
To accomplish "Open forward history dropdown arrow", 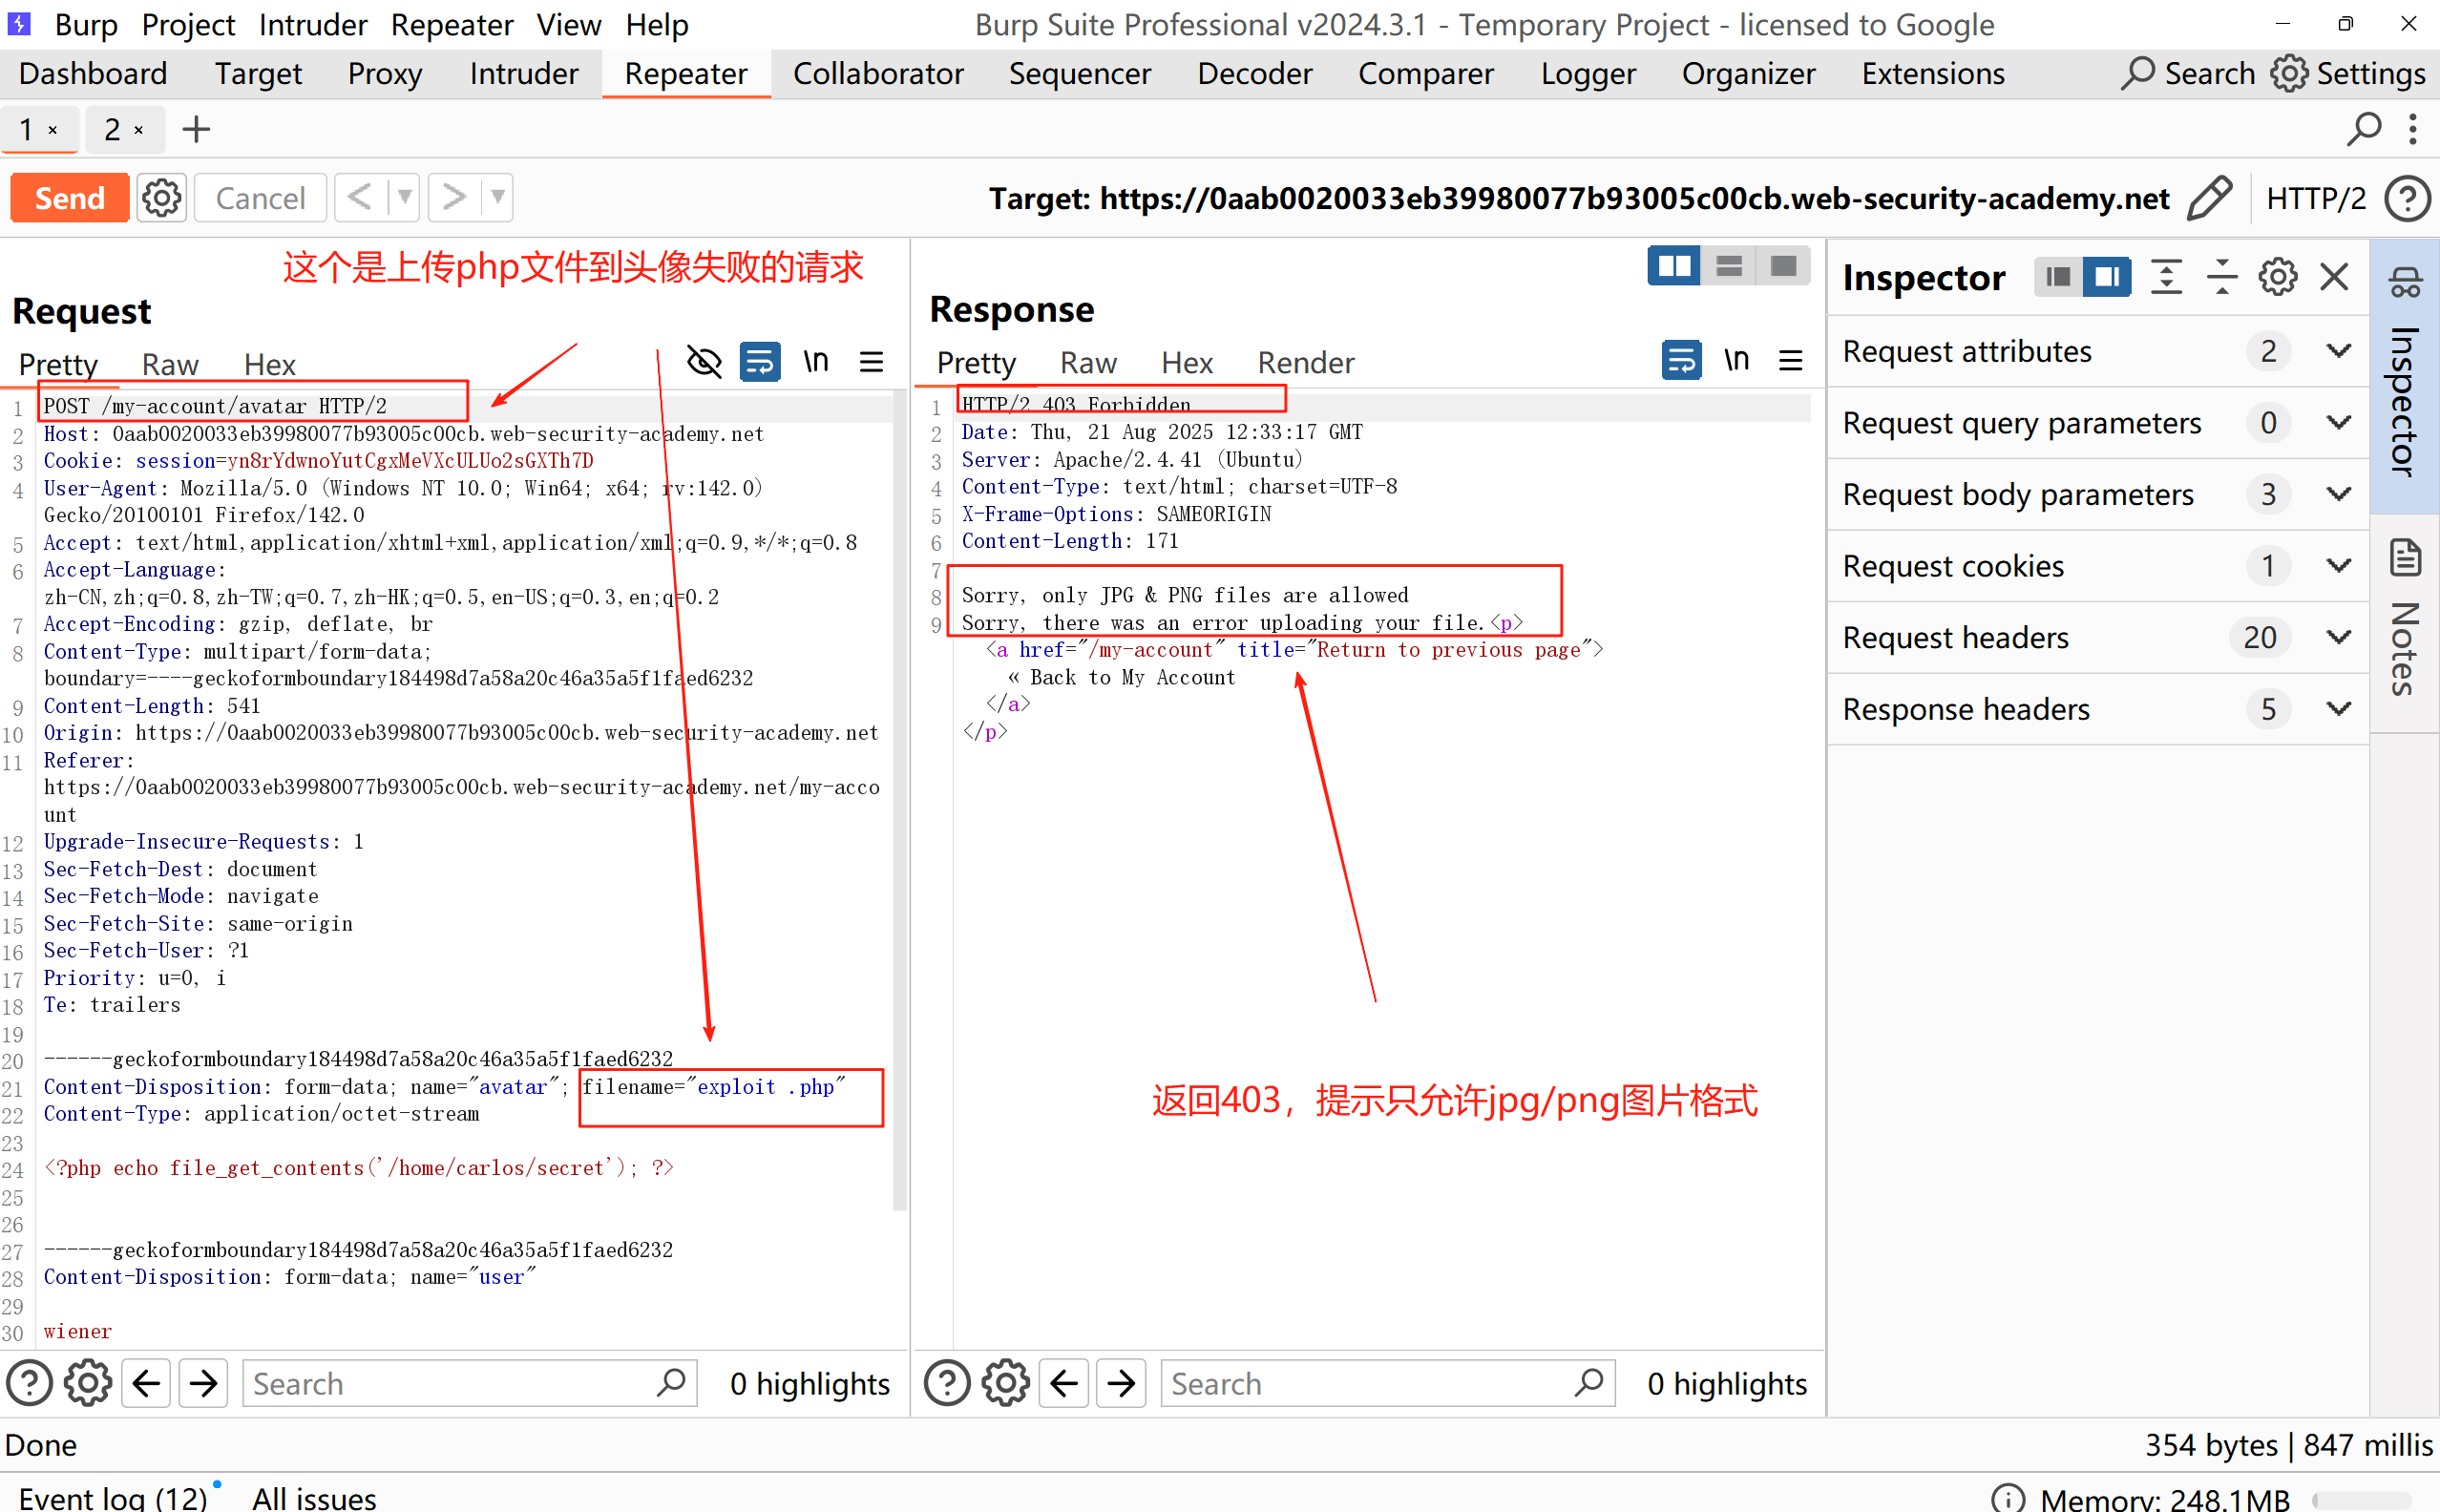I will 497,198.
